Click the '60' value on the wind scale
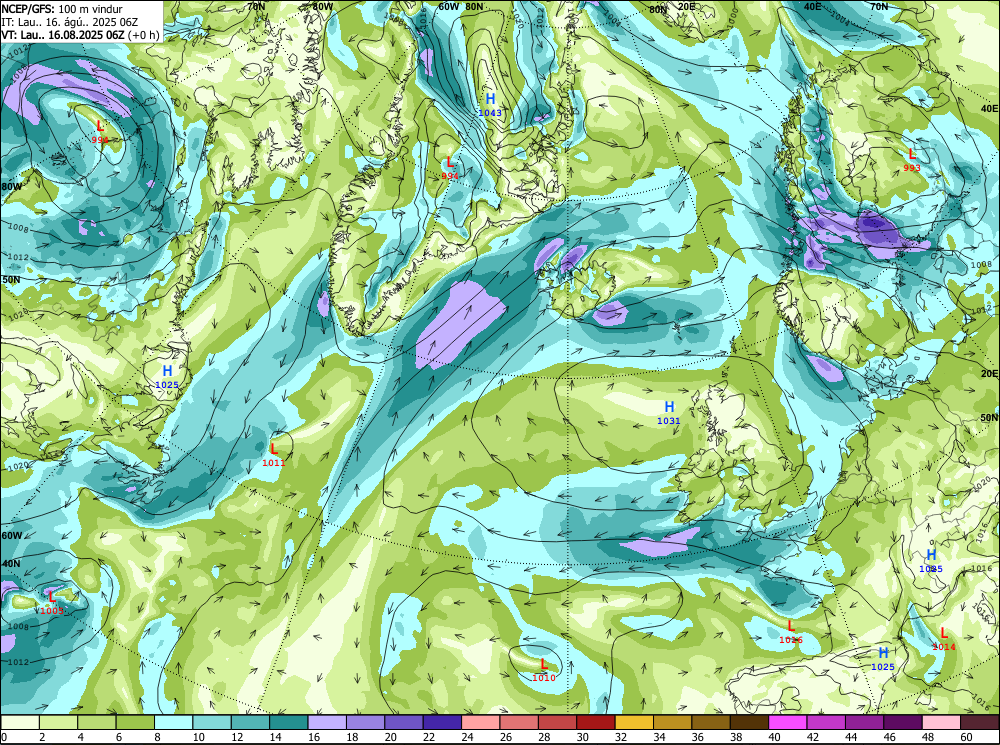 (965, 737)
